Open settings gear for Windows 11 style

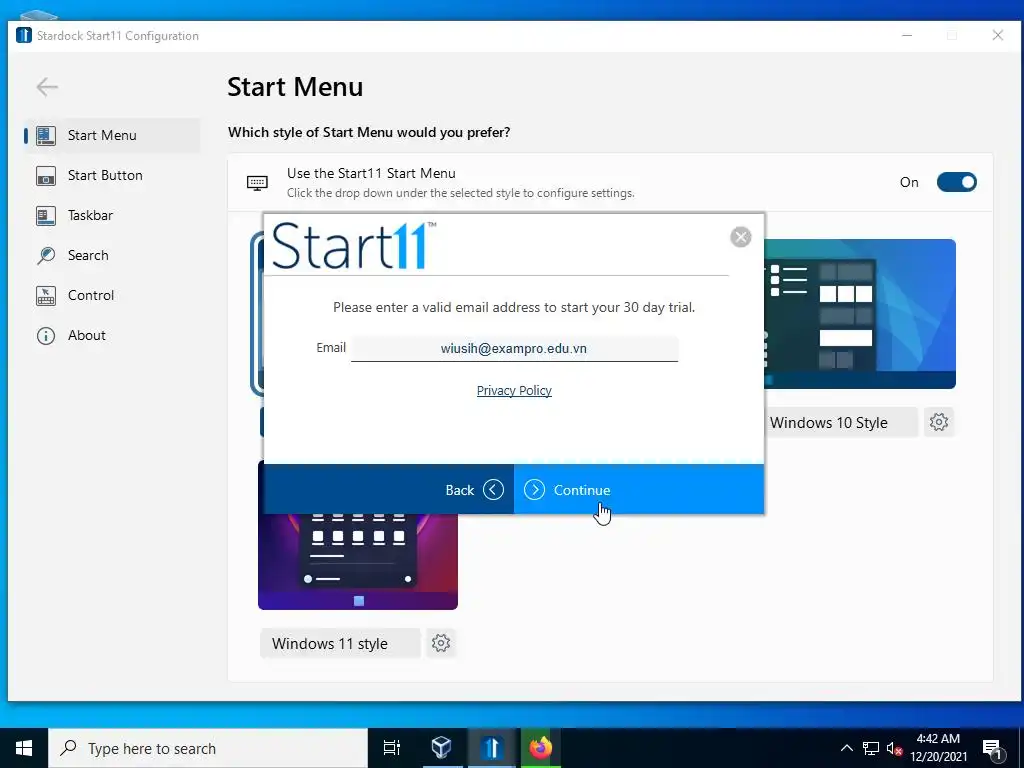coord(441,643)
